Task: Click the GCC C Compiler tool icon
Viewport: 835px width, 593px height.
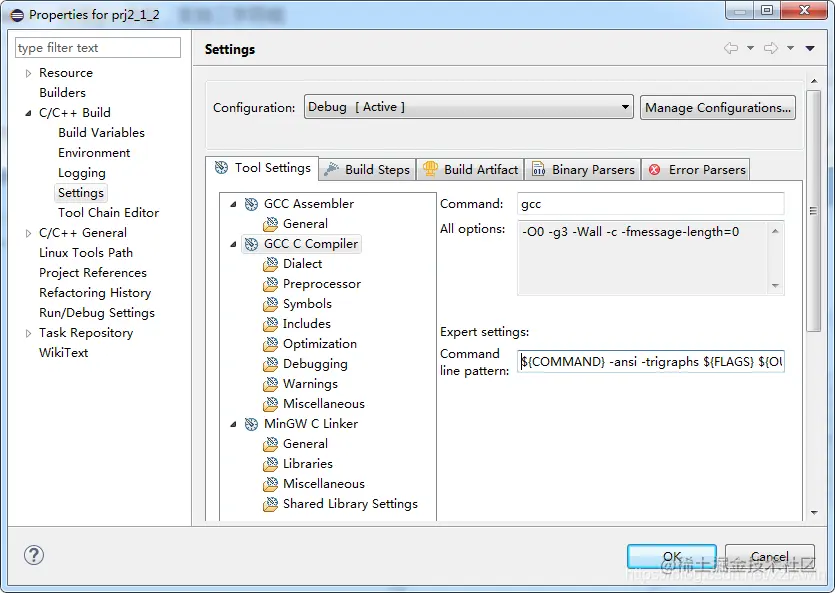Action: (251, 244)
